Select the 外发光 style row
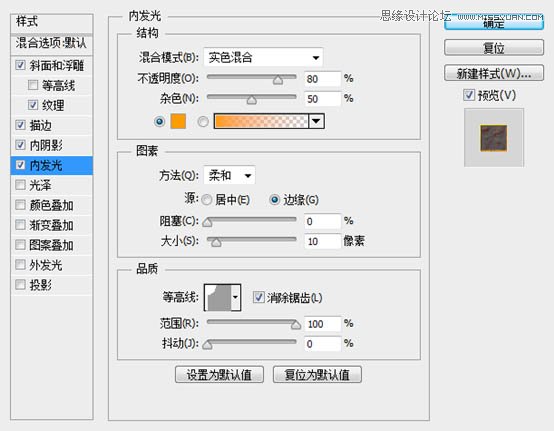Screen dimensions: 554x431 click(x=52, y=265)
